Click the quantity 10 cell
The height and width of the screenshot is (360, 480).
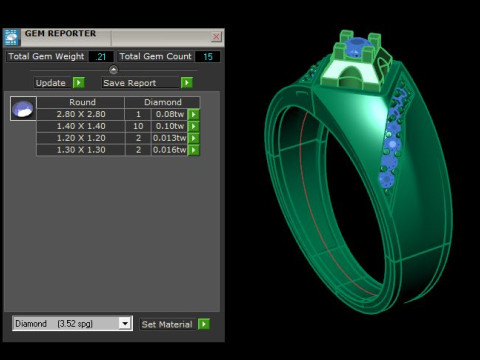(138, 126)
